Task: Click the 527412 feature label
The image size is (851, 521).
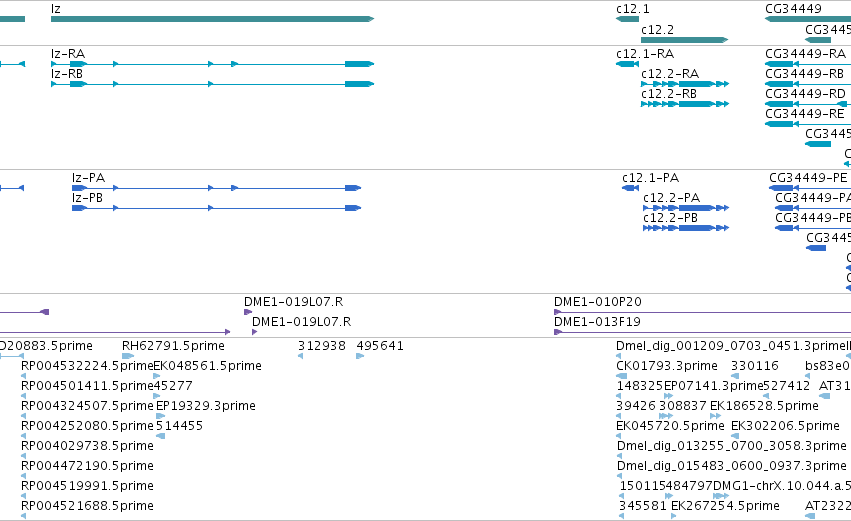Action: point(787,386)
